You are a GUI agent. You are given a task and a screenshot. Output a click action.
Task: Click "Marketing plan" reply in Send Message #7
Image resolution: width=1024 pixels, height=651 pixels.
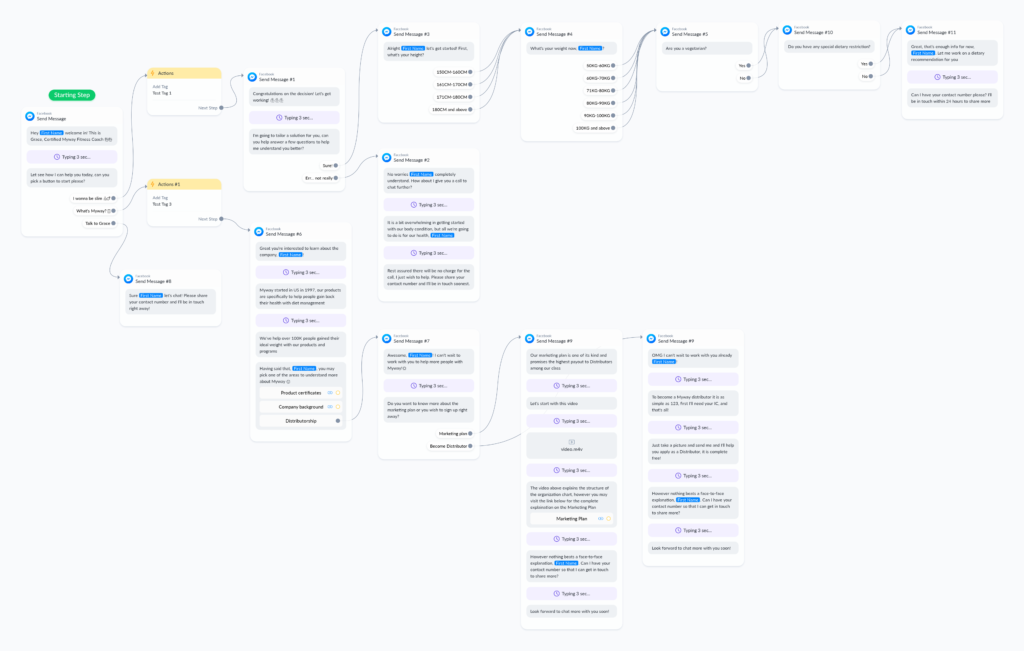pos(455,434)
